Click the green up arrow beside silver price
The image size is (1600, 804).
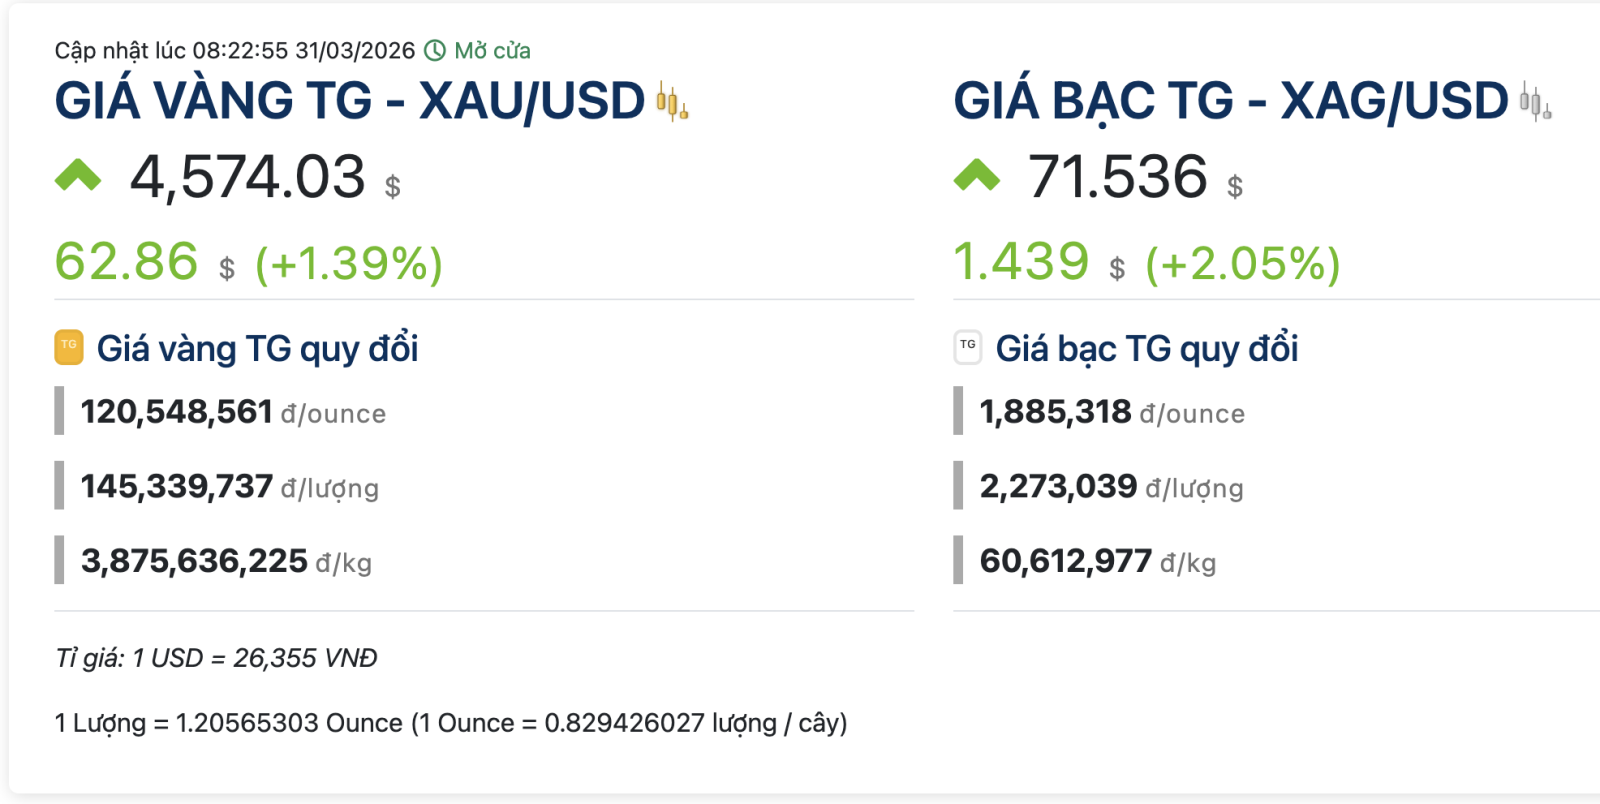977,176
